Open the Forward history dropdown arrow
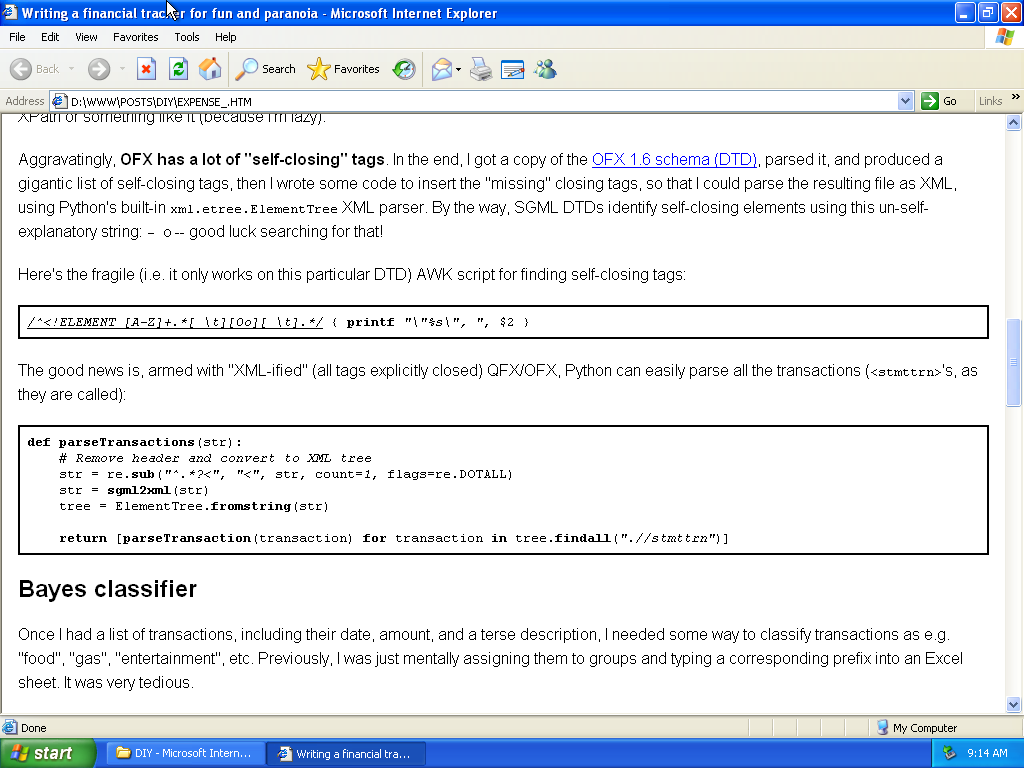1024x768 pixels. click(122, 69)
